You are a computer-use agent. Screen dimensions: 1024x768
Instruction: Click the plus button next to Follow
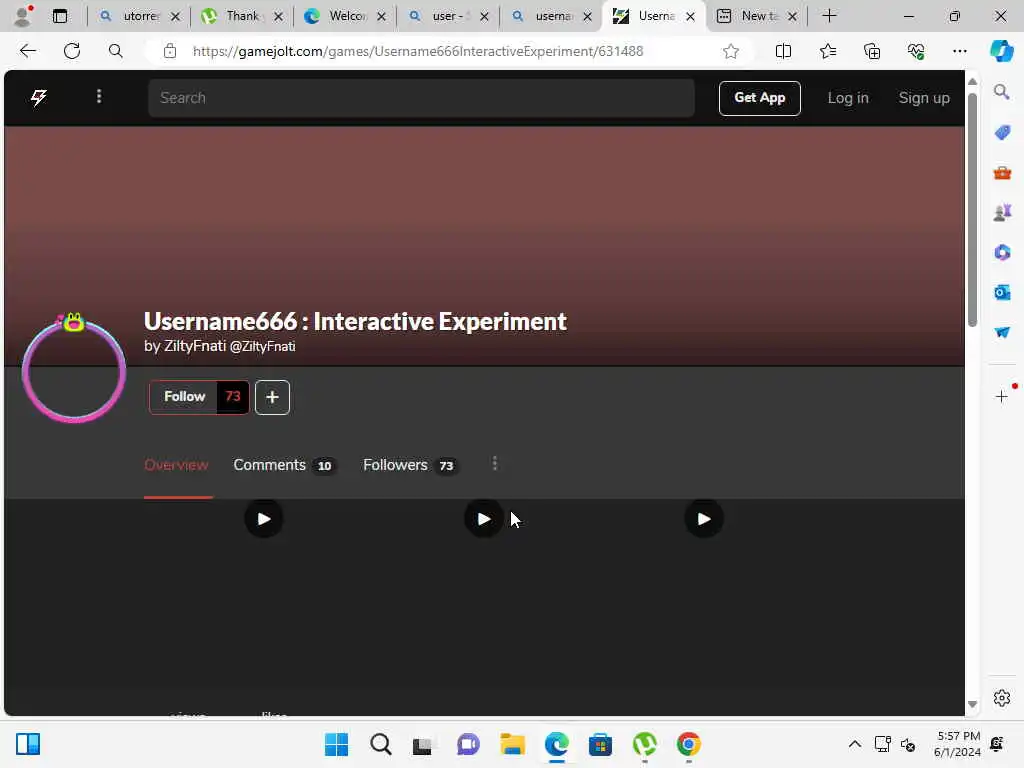click(x=272, y=397)
